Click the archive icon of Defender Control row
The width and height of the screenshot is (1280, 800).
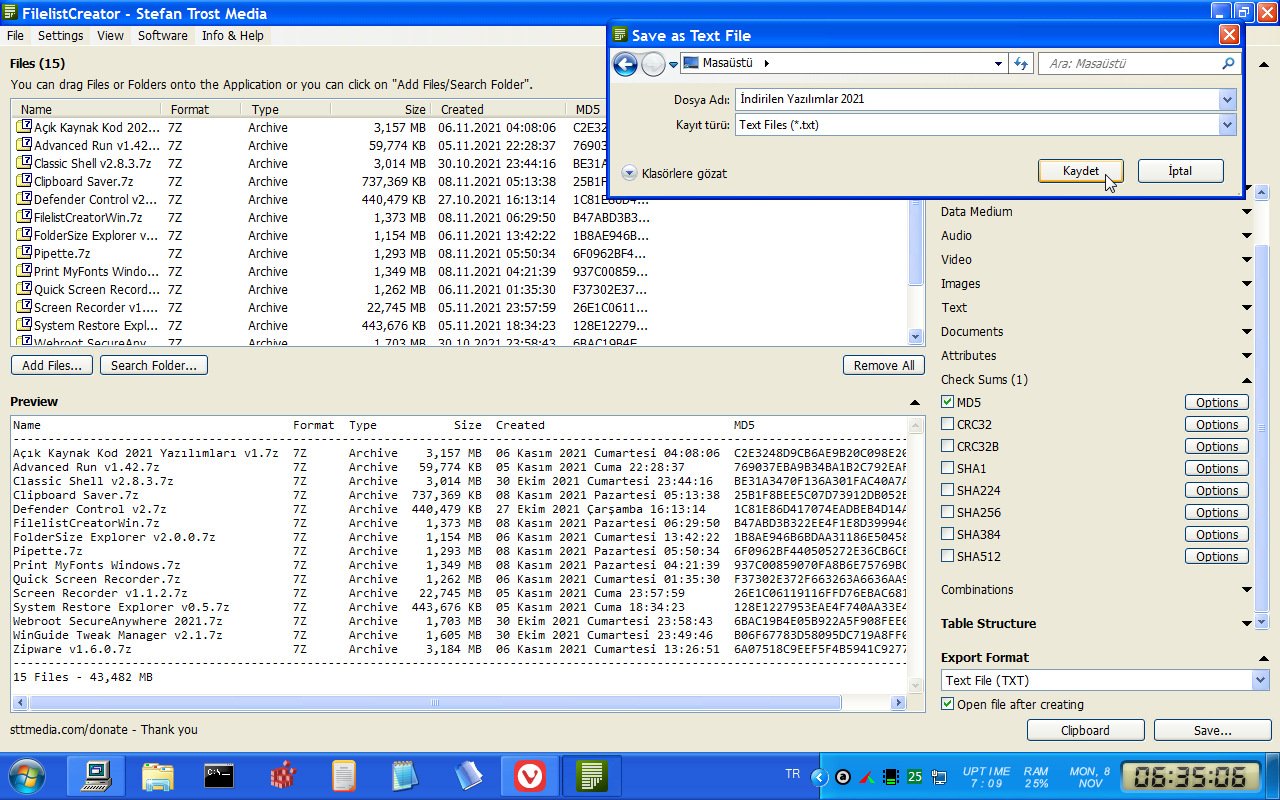pyautogui.click(x=25, y=199)
